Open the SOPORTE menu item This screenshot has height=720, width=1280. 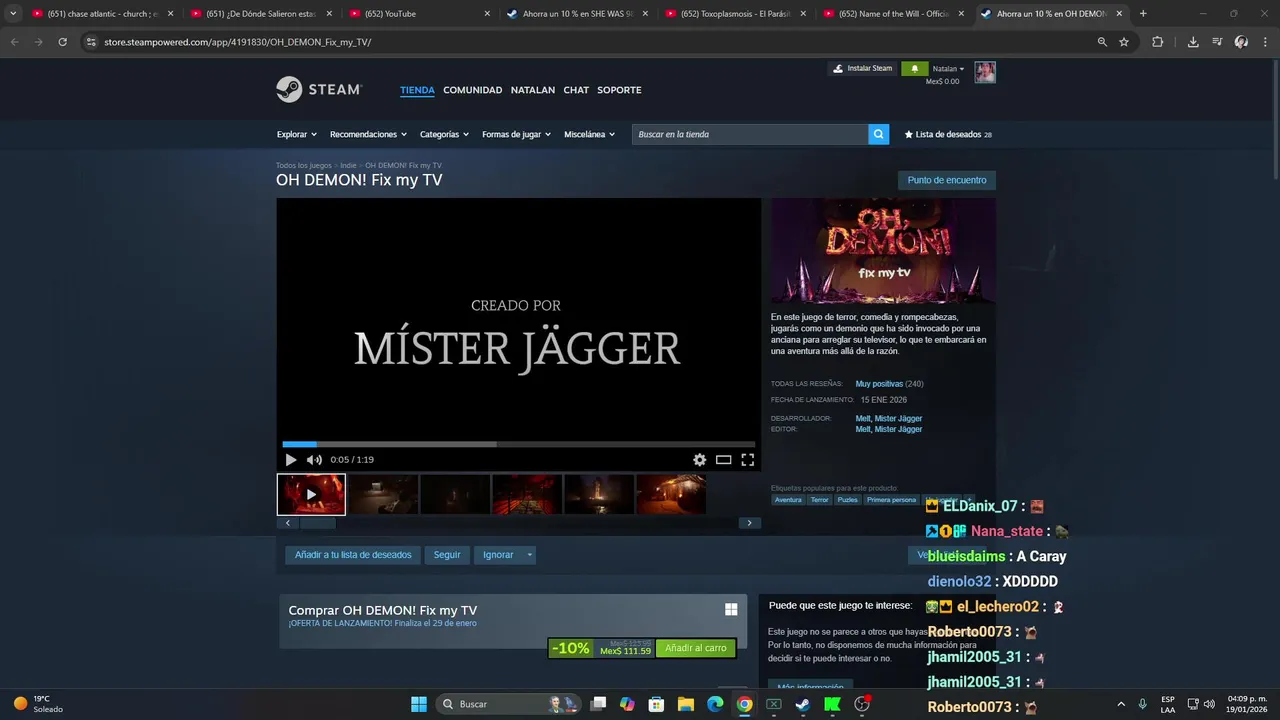619,90
